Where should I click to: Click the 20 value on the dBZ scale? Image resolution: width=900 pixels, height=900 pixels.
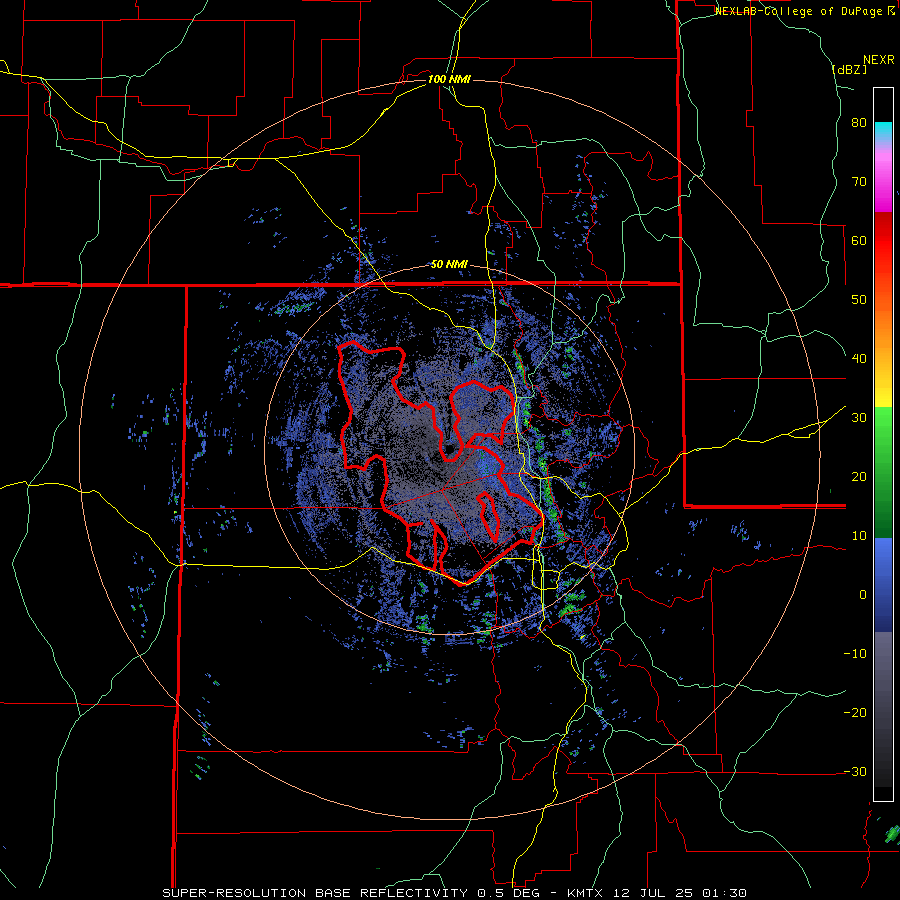pyautogui.click(x=859, y=477)
